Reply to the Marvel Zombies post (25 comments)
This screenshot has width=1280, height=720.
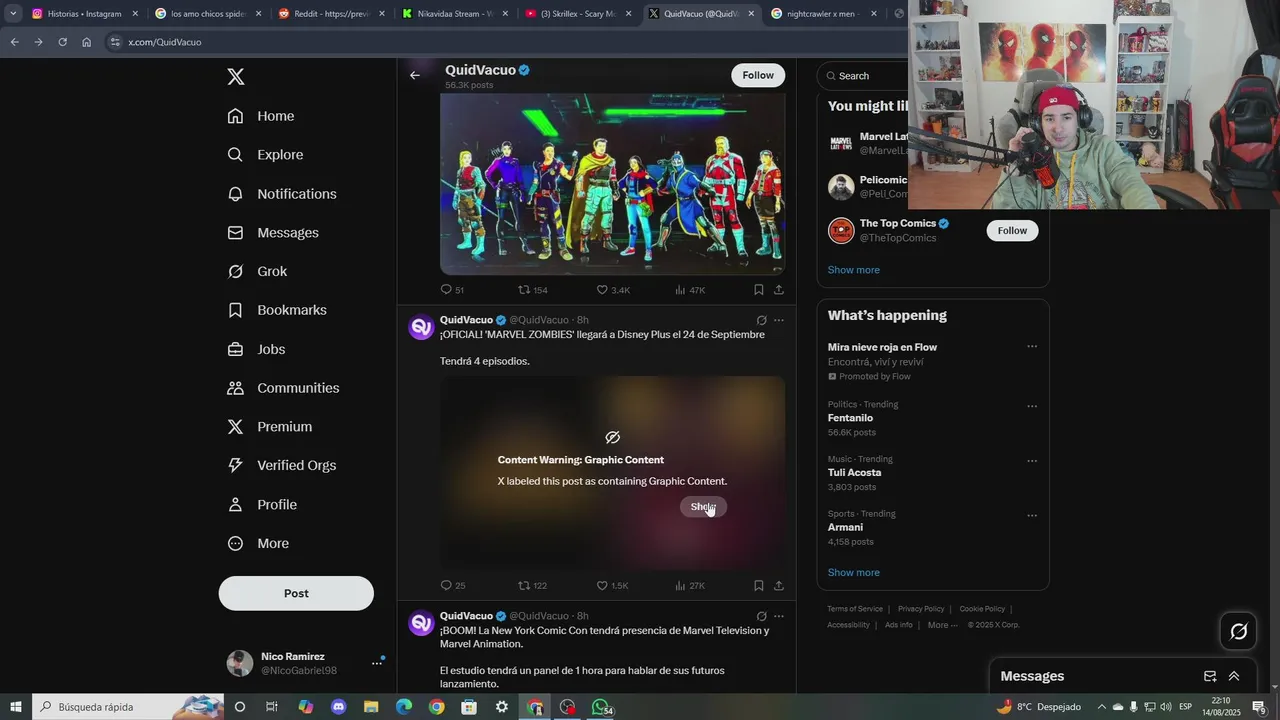453,586
